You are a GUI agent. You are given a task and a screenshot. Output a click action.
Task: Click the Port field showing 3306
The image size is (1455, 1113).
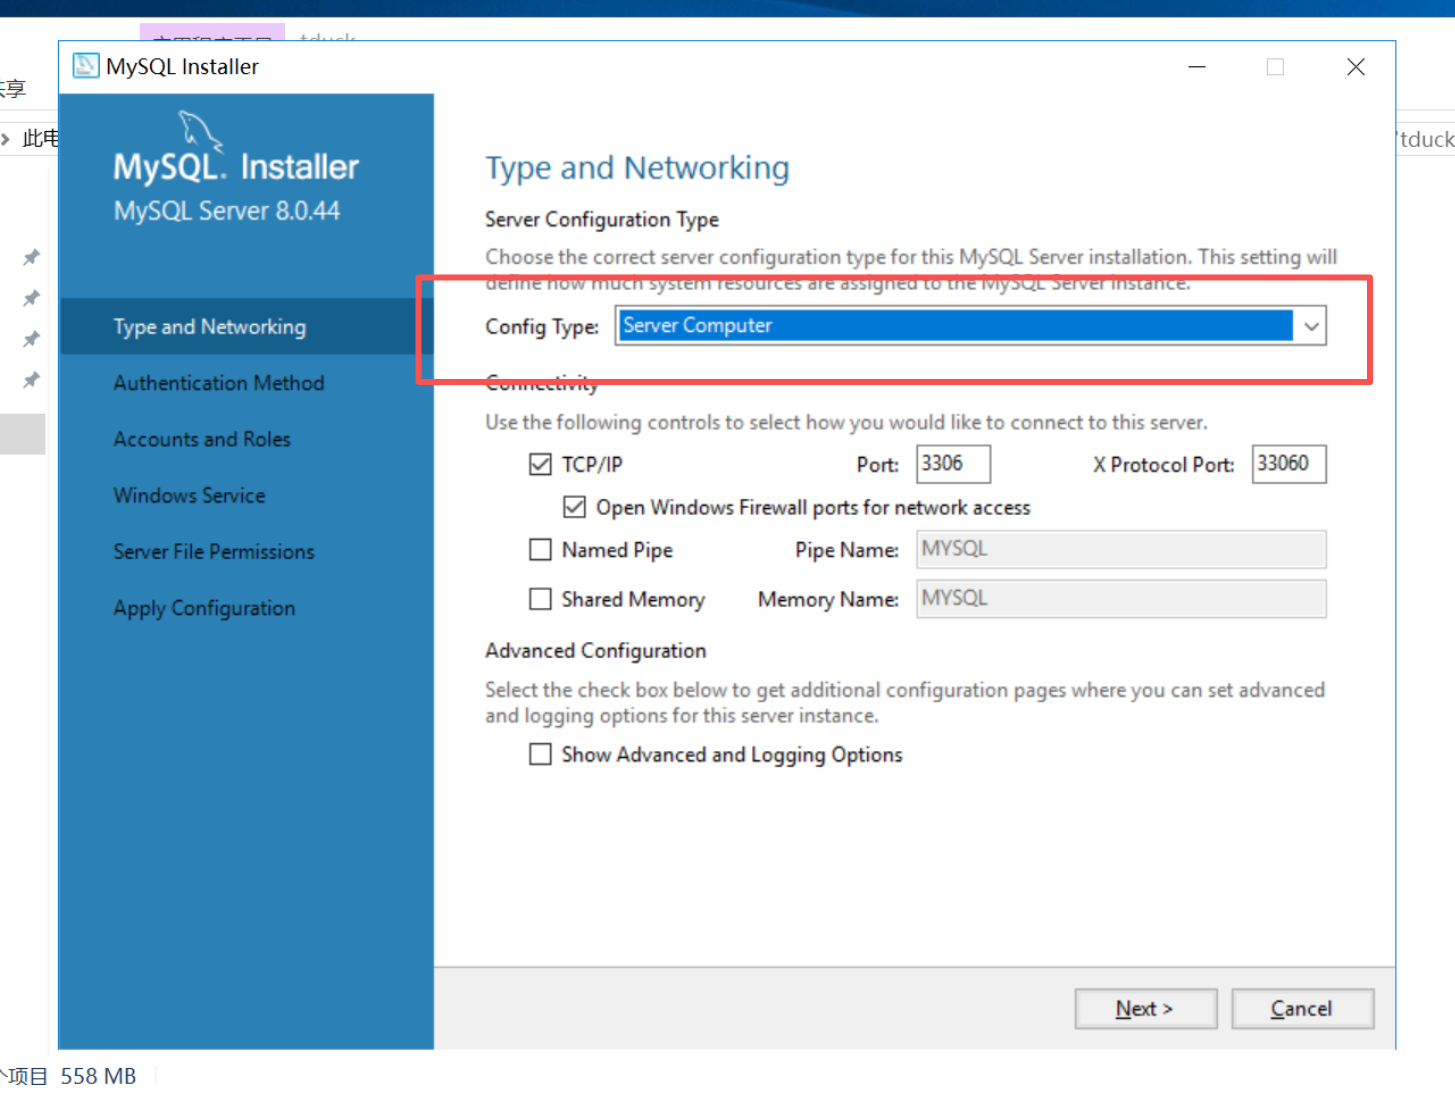[x=953, y=464]
